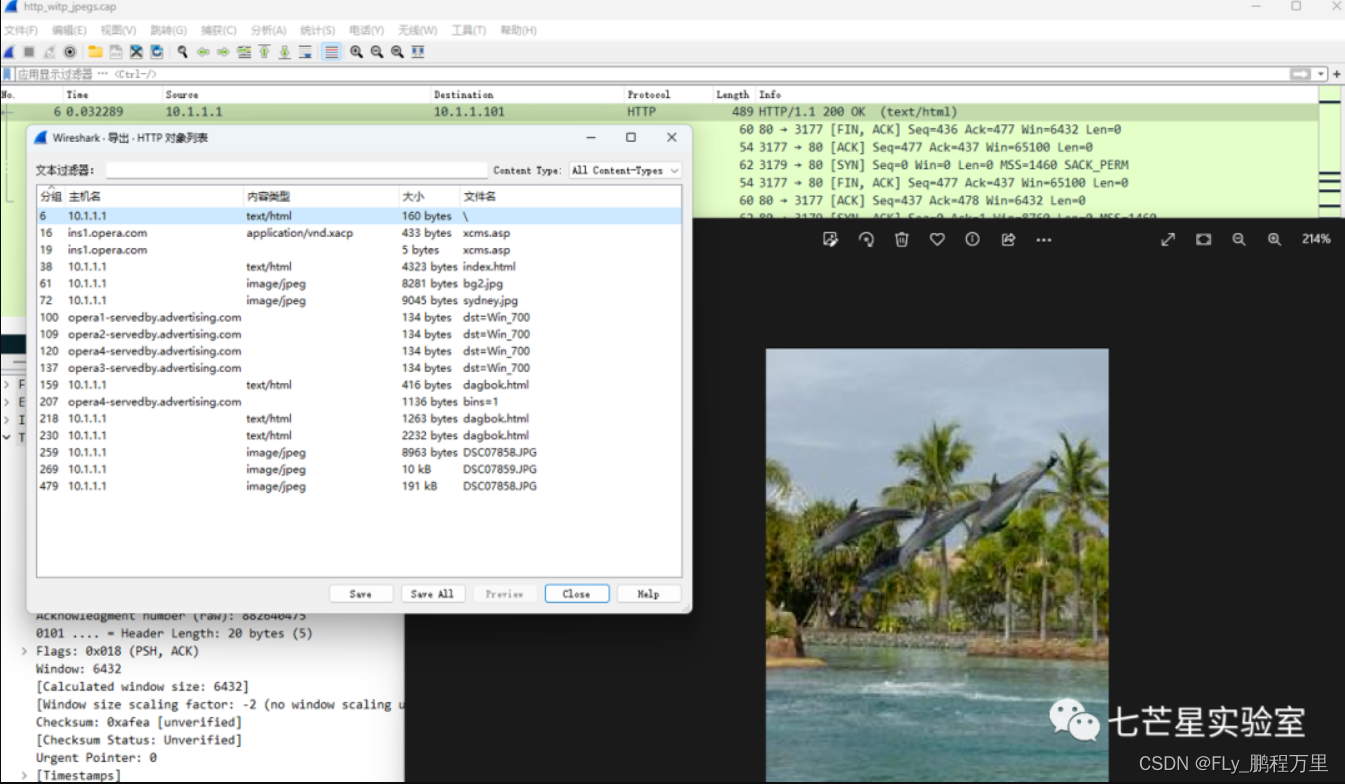Focus the display filter input field
This screenshot has width=1345, height=784.
[x=650, y=74]
